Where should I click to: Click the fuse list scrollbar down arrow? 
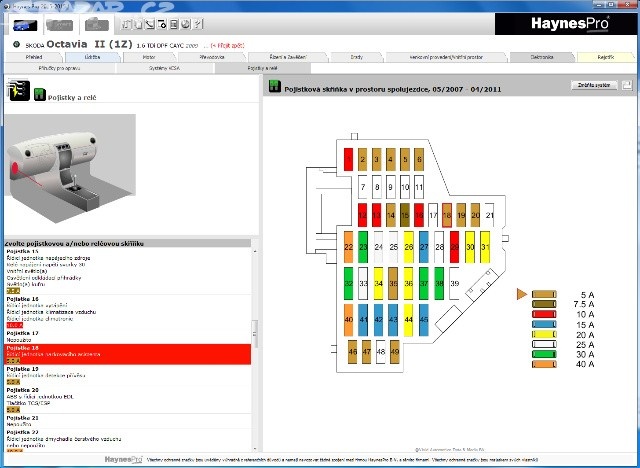[255, 449]
